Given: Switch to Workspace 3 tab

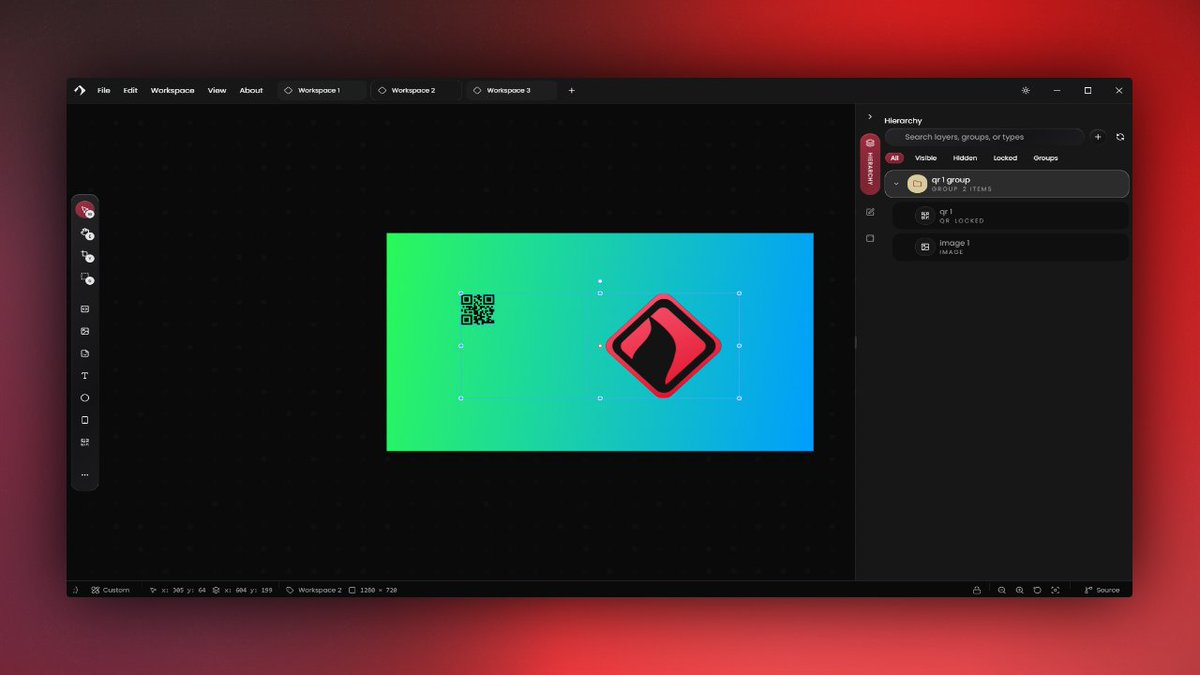Looking at the screenshot, I should click(x=511, y=90).
